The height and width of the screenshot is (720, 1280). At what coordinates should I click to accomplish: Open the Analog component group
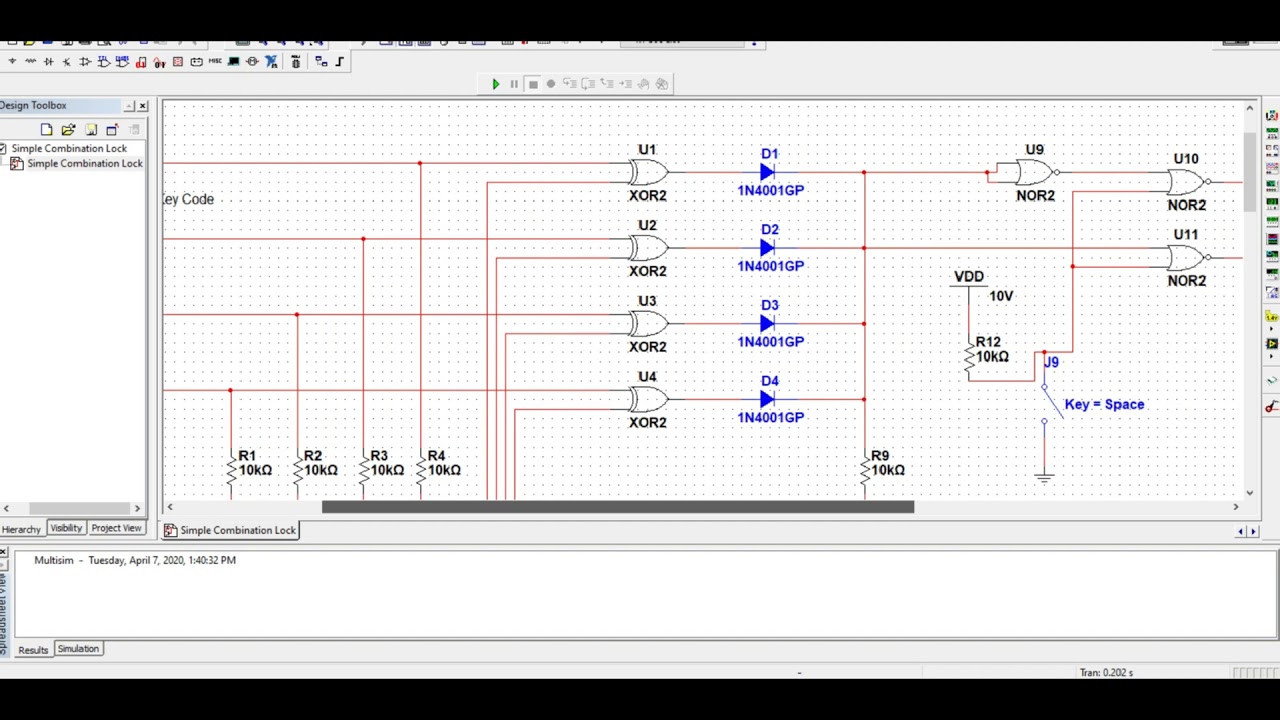(85, 61)
